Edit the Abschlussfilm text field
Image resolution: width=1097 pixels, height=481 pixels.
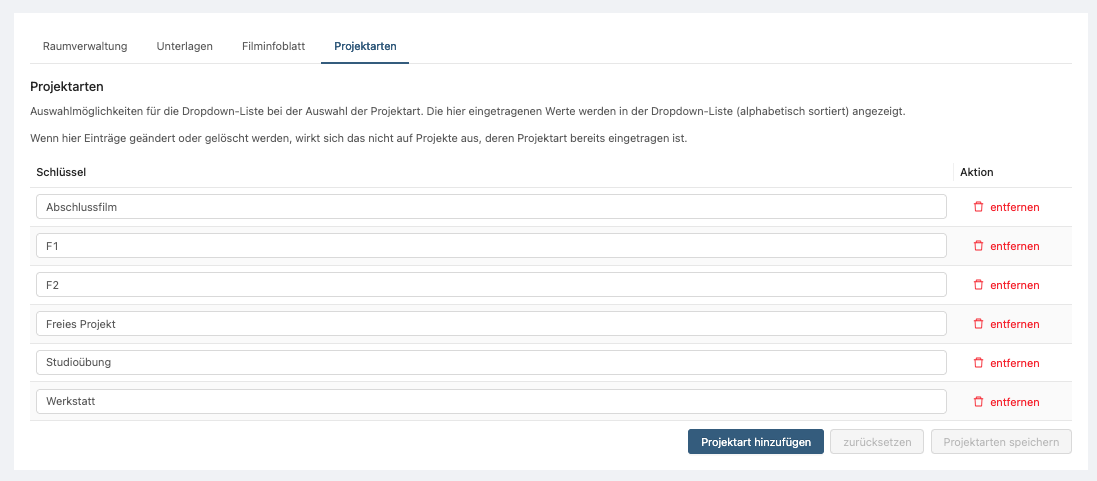click(490, 207)
